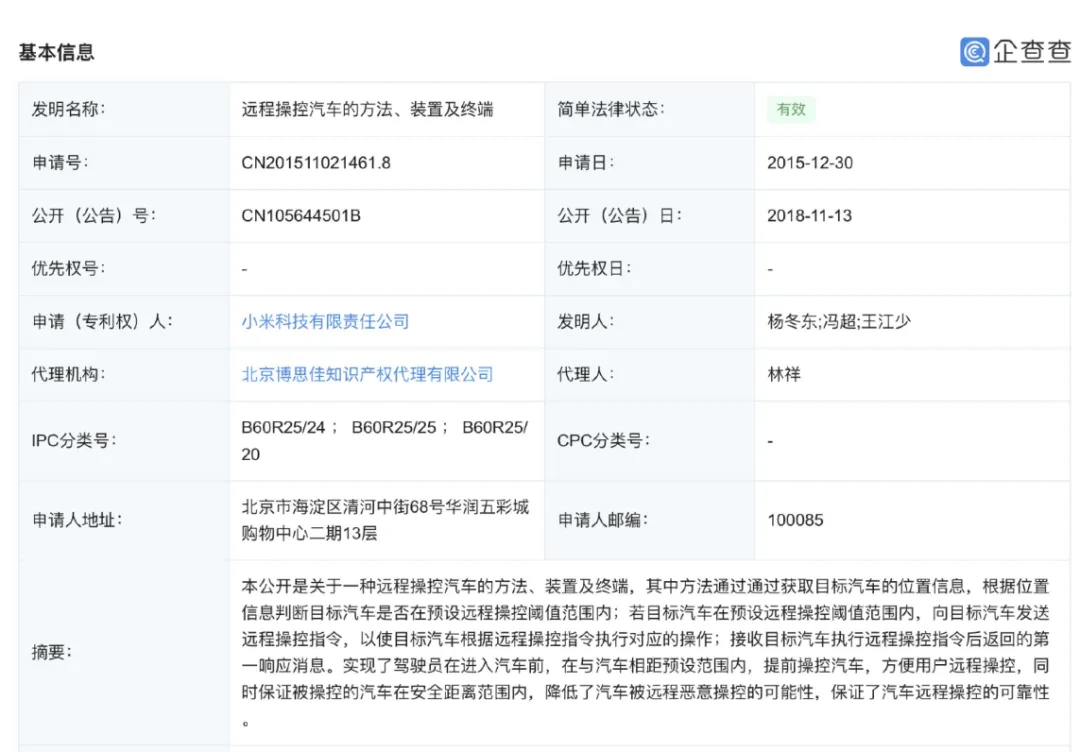This screenshot has height=752, width=1080.
Task: Click the 简单法律状态 field label
Action: point(611,109)
